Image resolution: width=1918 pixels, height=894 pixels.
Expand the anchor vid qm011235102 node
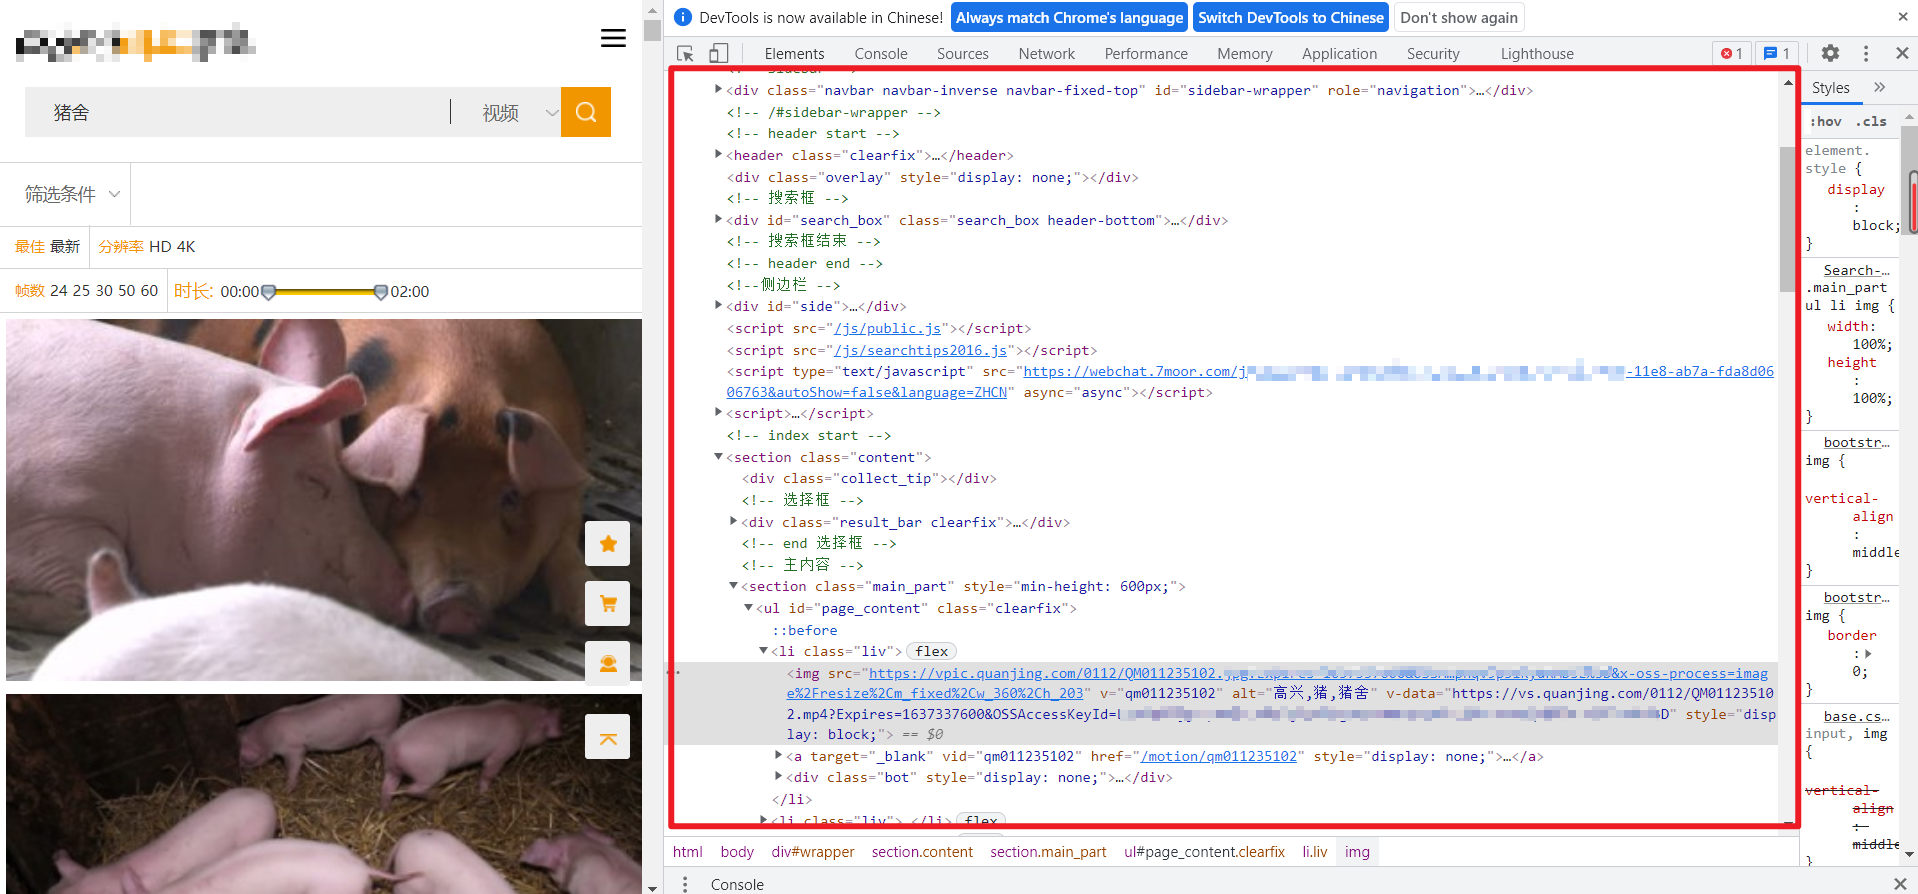point(778,756)
